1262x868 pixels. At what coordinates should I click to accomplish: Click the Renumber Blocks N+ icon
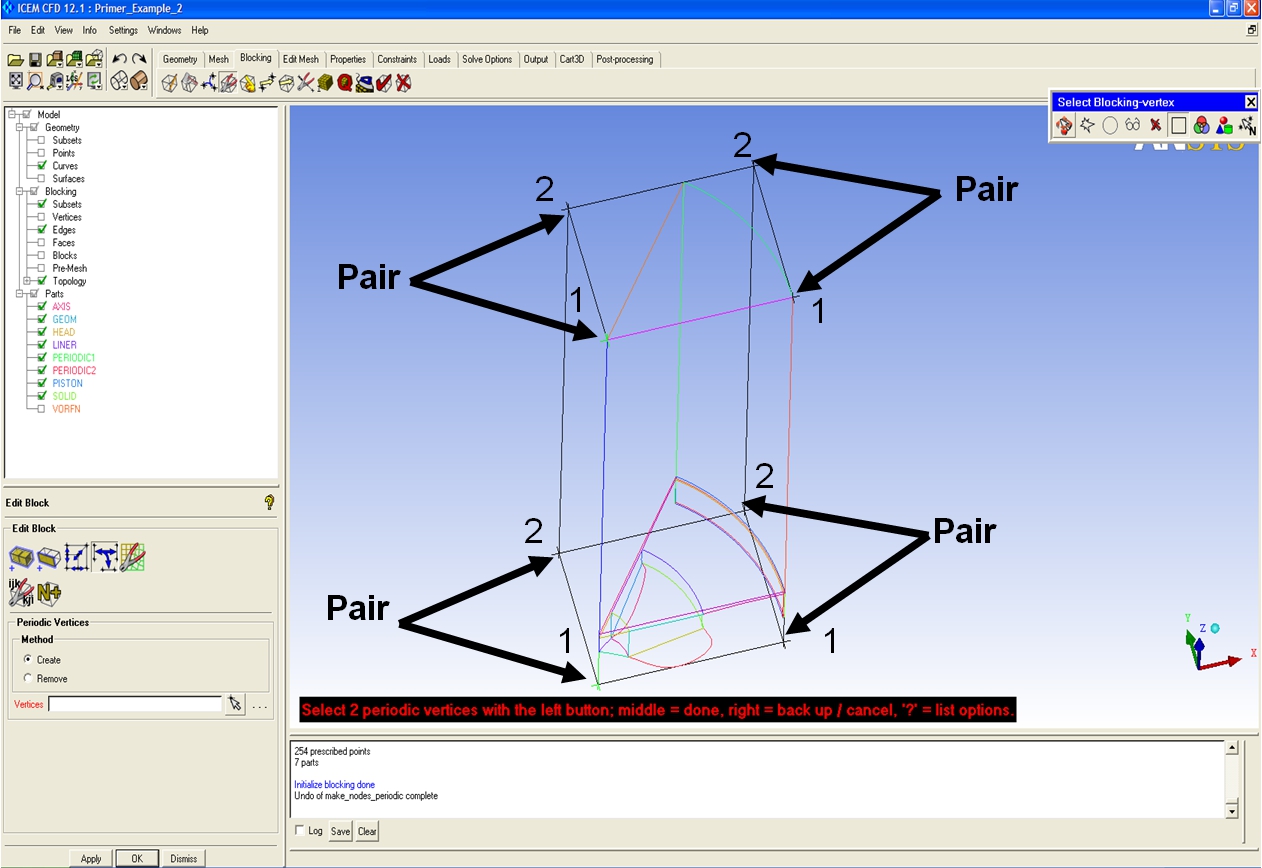(49, 593)
